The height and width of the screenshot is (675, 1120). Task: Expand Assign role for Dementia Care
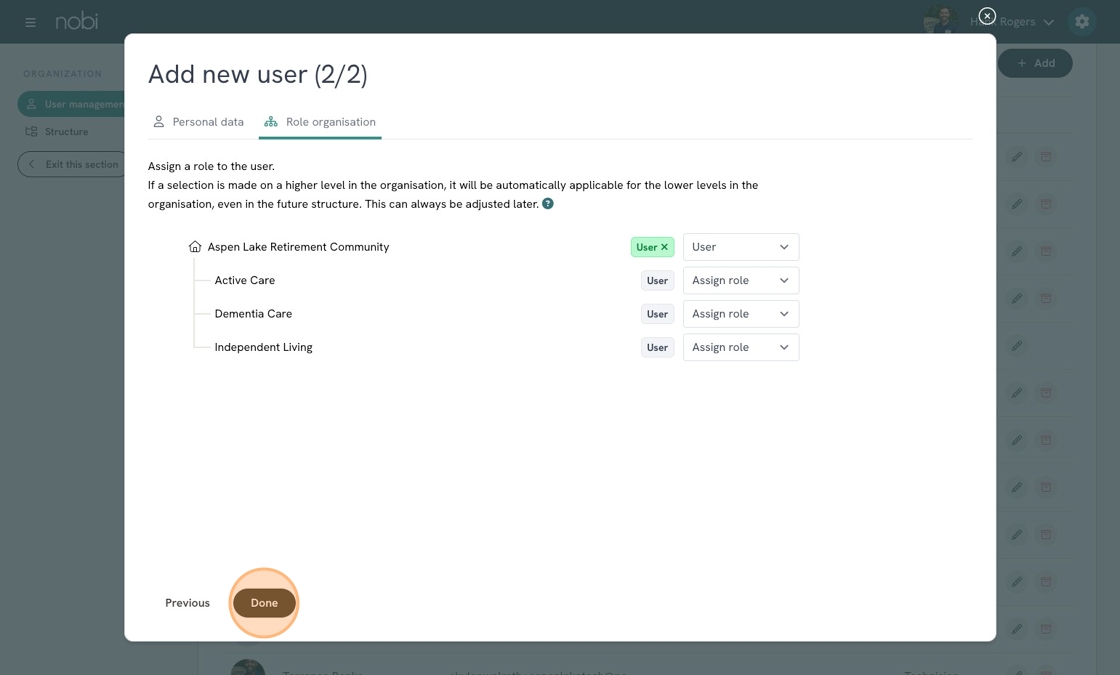740,314
